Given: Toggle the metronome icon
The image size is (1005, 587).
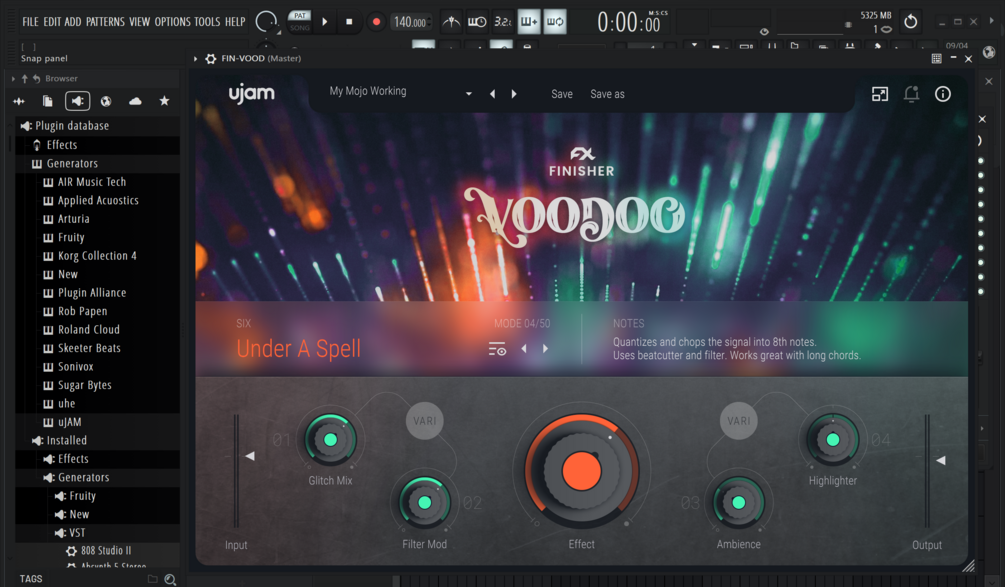Looking at the screenshot, I should click(451, 22).
